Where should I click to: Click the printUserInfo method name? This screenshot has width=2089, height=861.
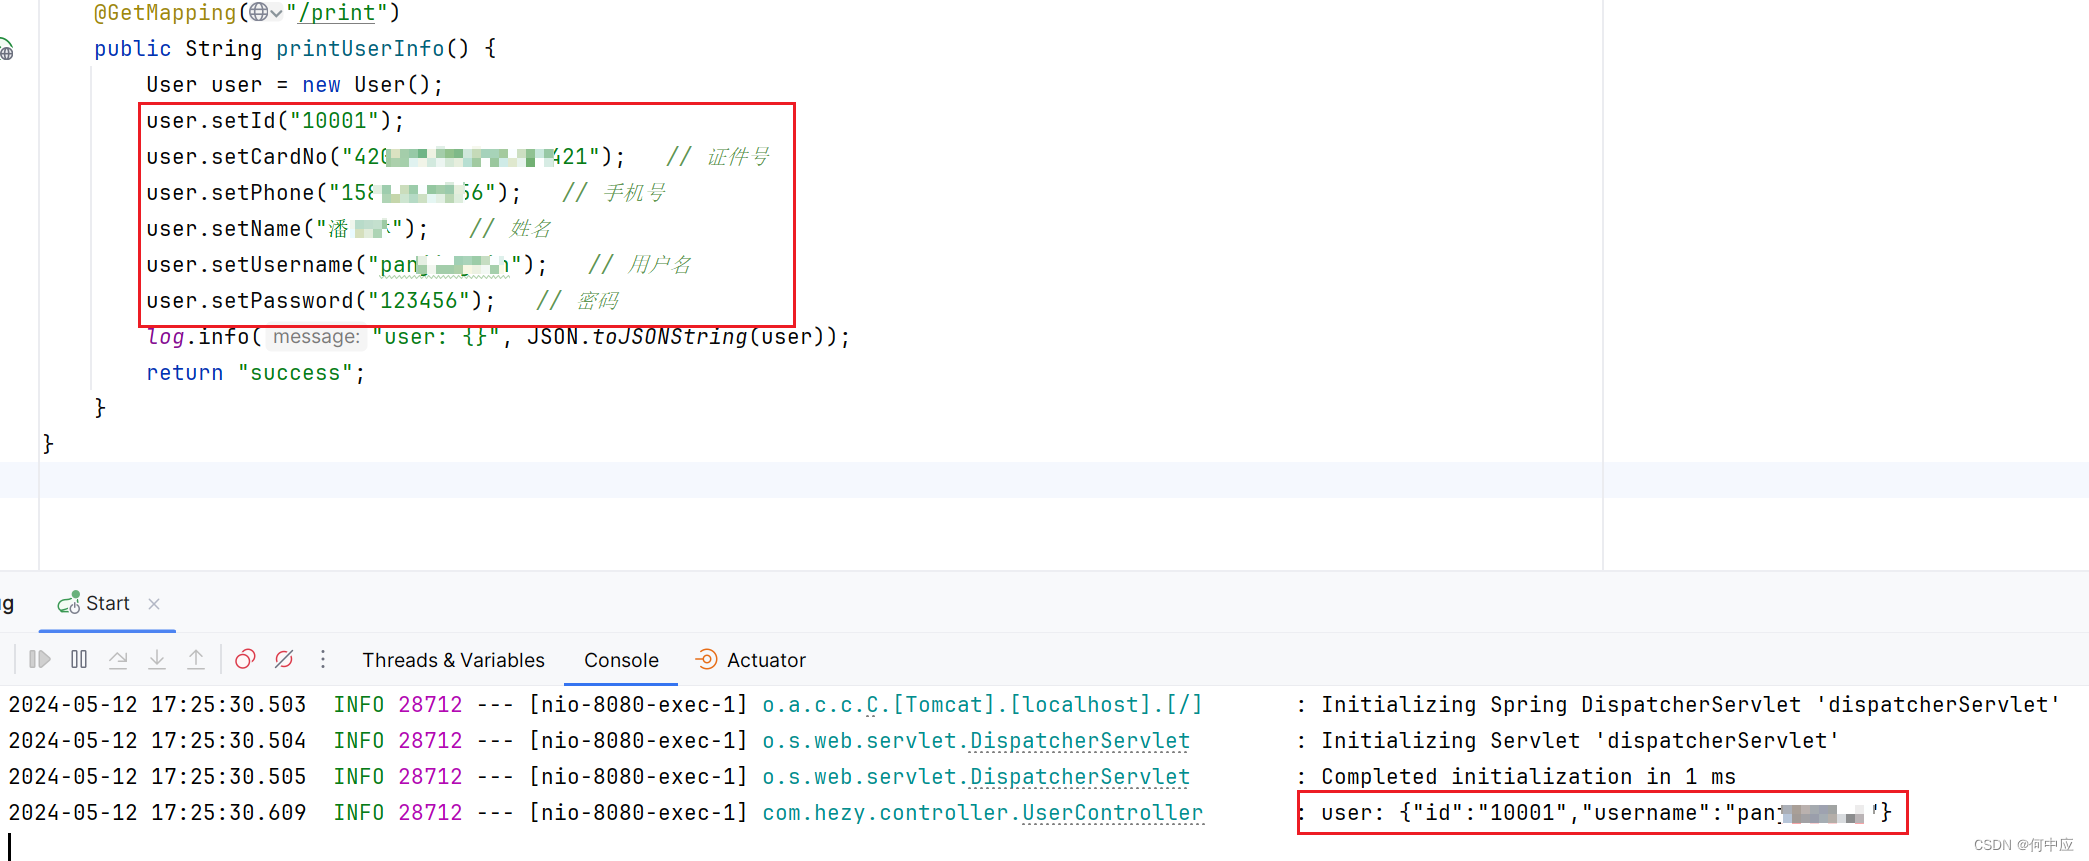point(360,49)
